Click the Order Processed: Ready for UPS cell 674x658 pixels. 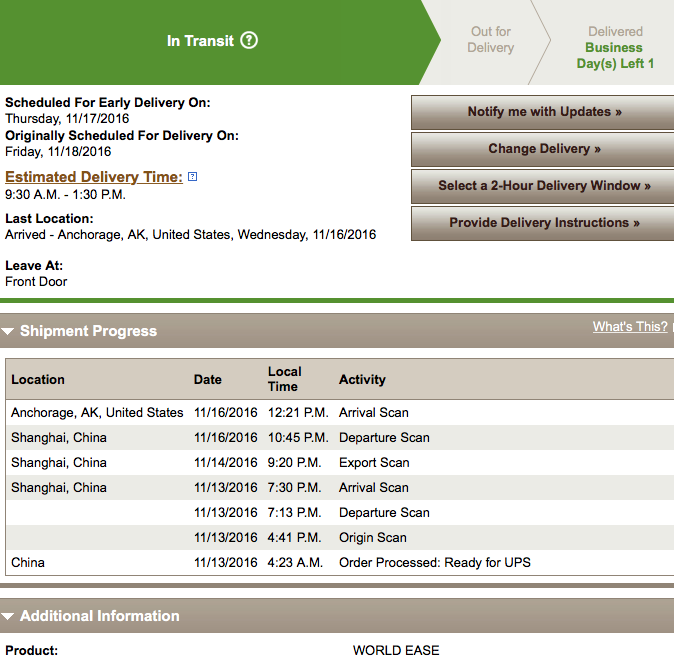(x=435, y=563)
